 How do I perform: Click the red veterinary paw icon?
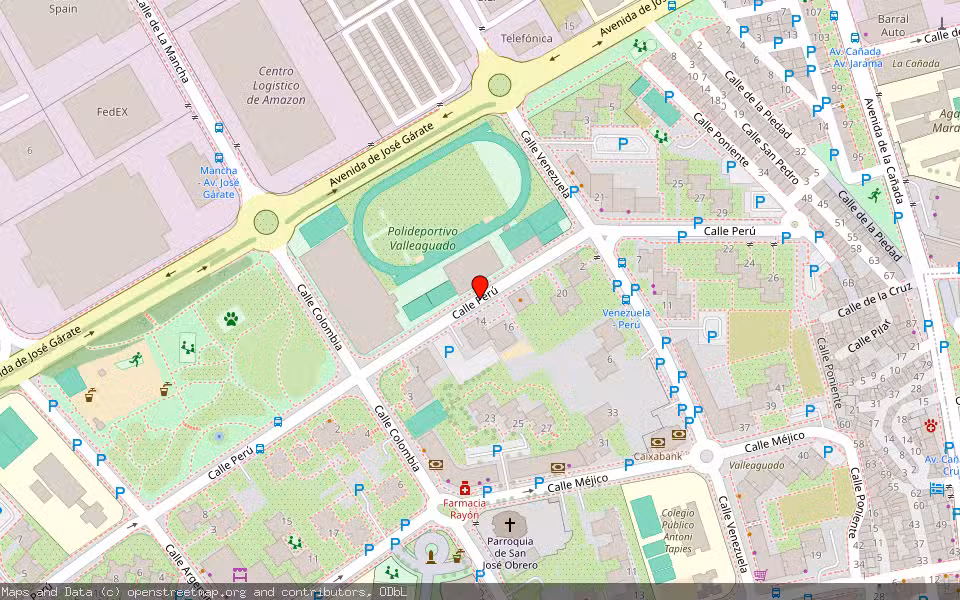[931, 425]
